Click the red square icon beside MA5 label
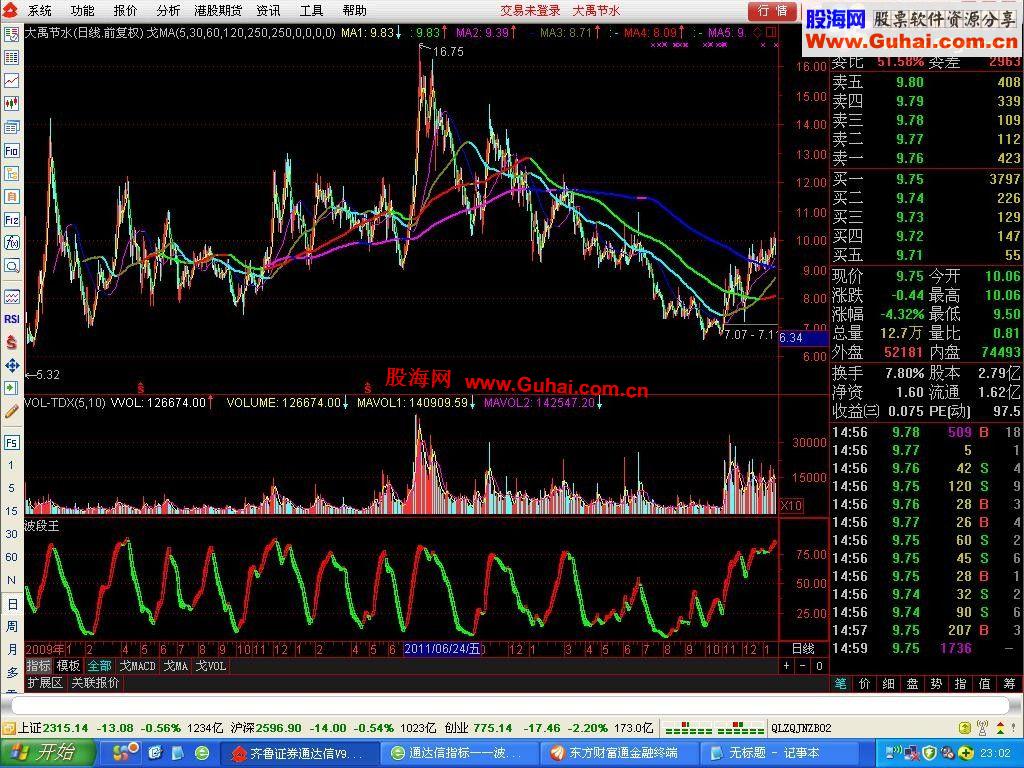This screenshot has height=768, width=1024. click(771, 32)
